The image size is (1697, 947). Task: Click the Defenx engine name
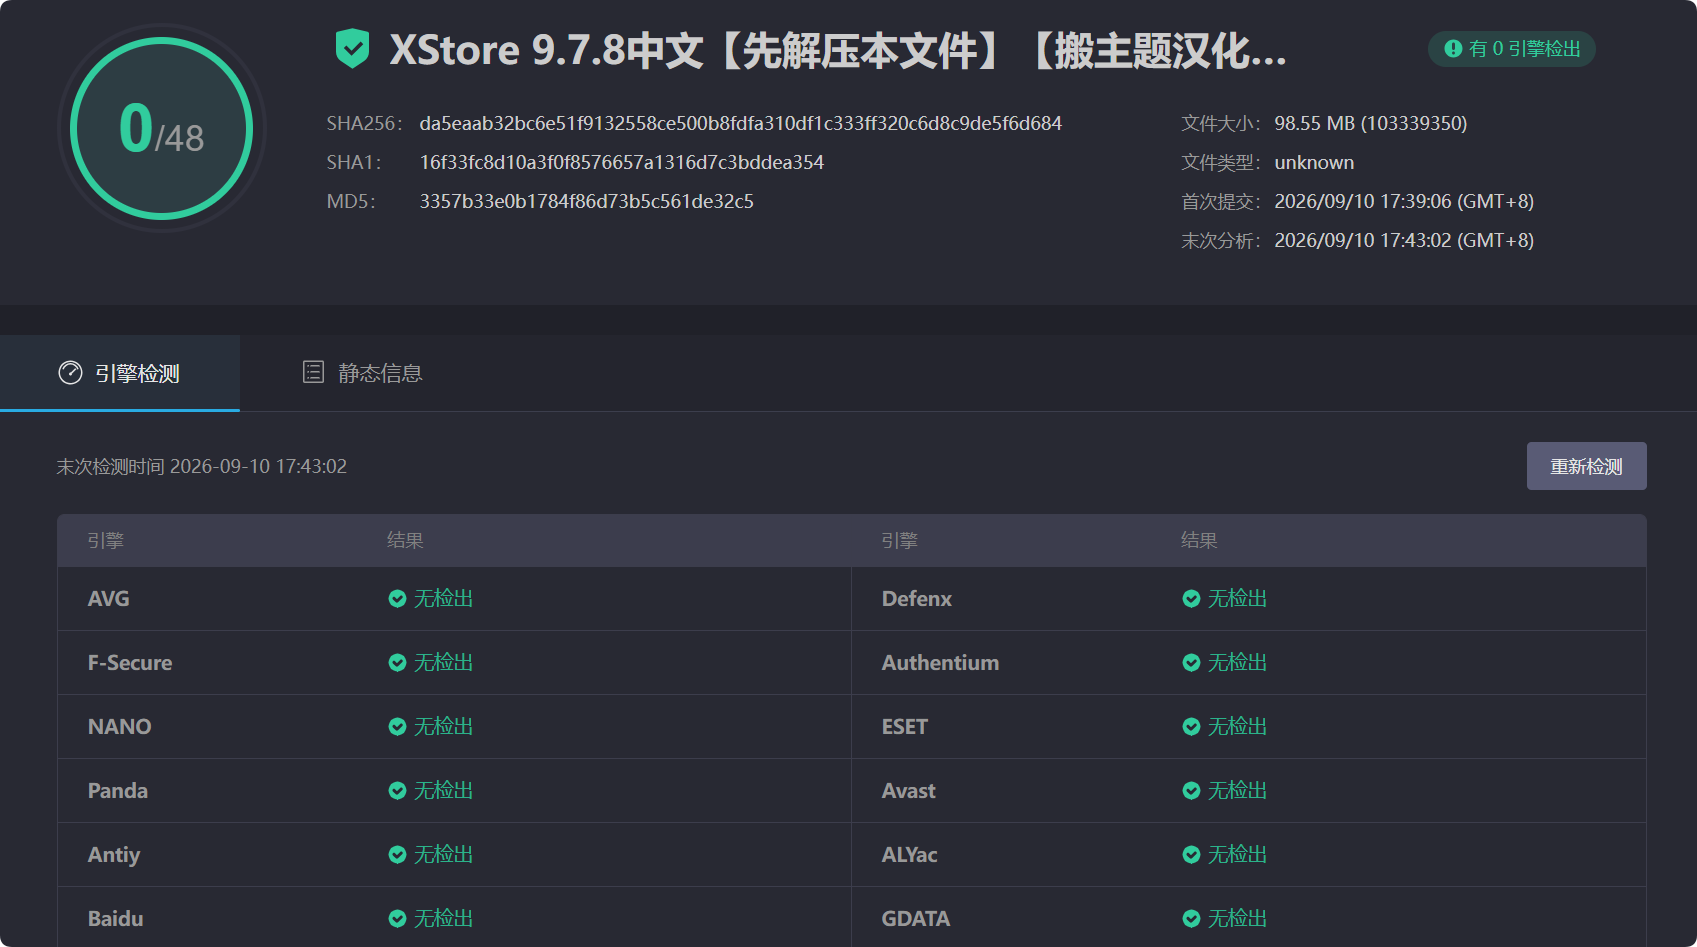click(916, 599)
